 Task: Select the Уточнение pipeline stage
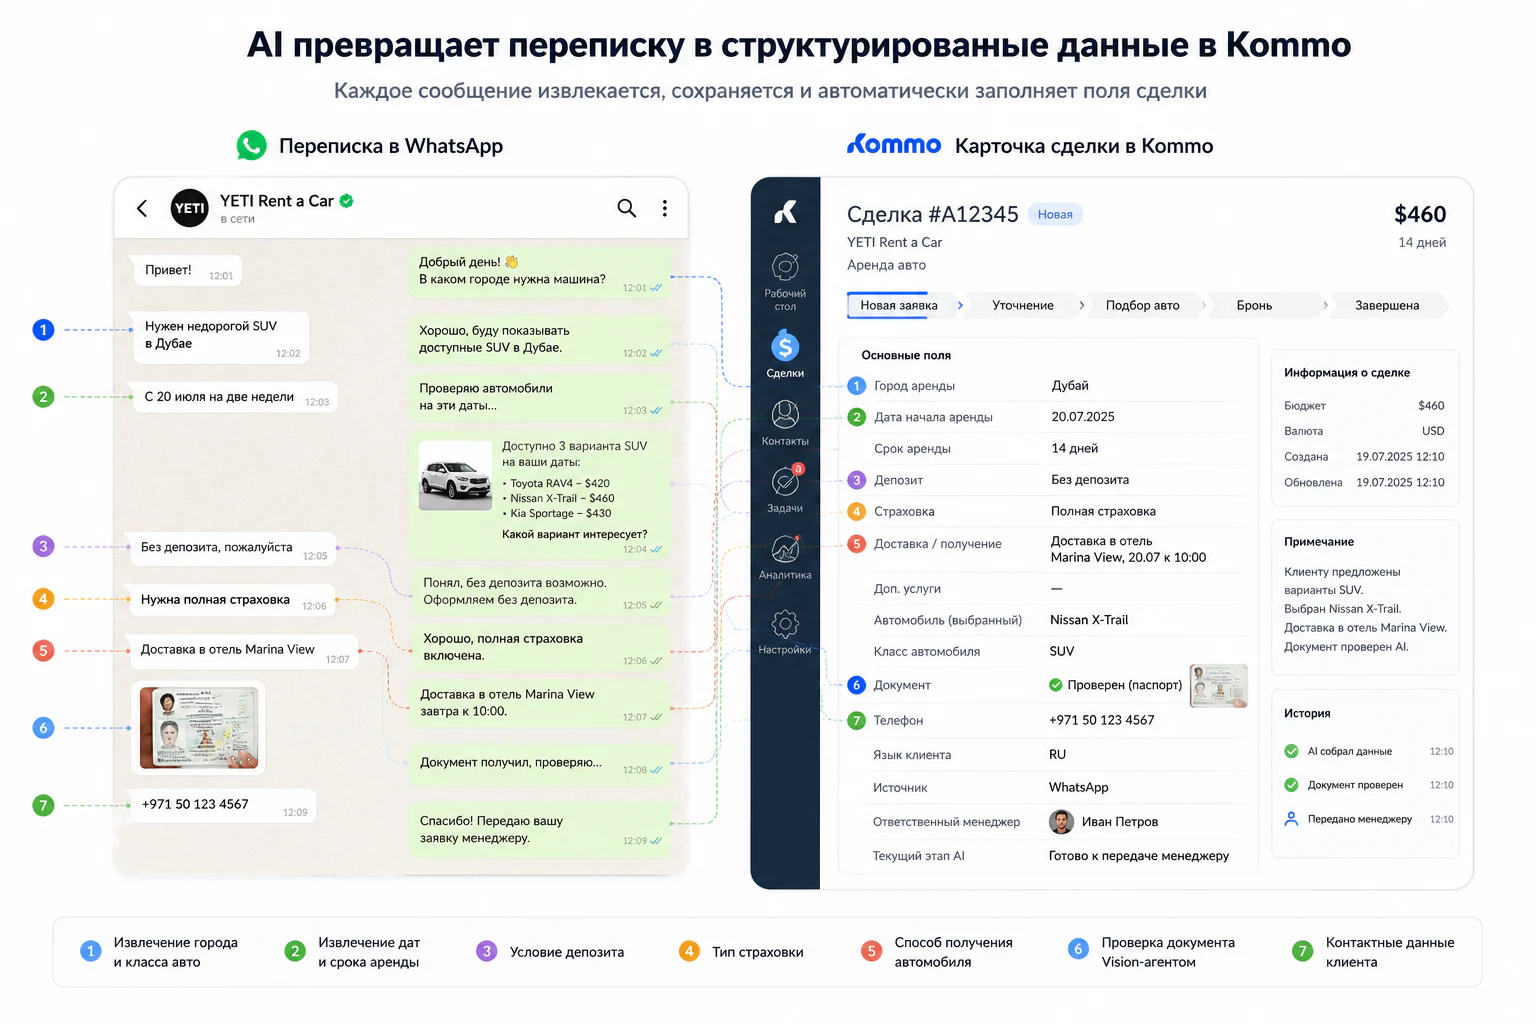coord(1023,305)
